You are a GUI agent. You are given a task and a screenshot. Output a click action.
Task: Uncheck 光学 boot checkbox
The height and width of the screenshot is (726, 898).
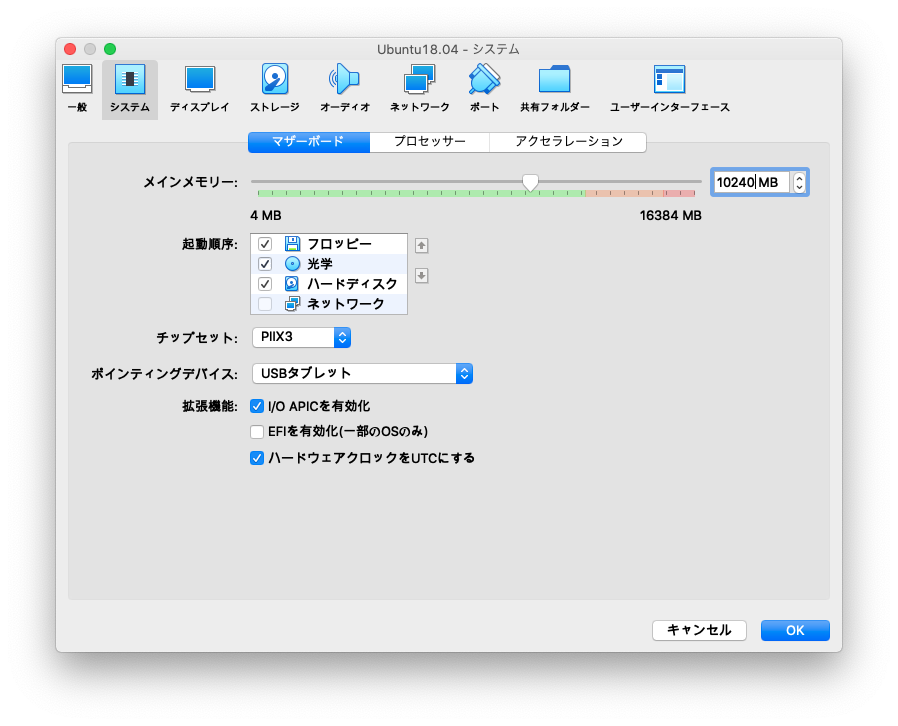265,263
